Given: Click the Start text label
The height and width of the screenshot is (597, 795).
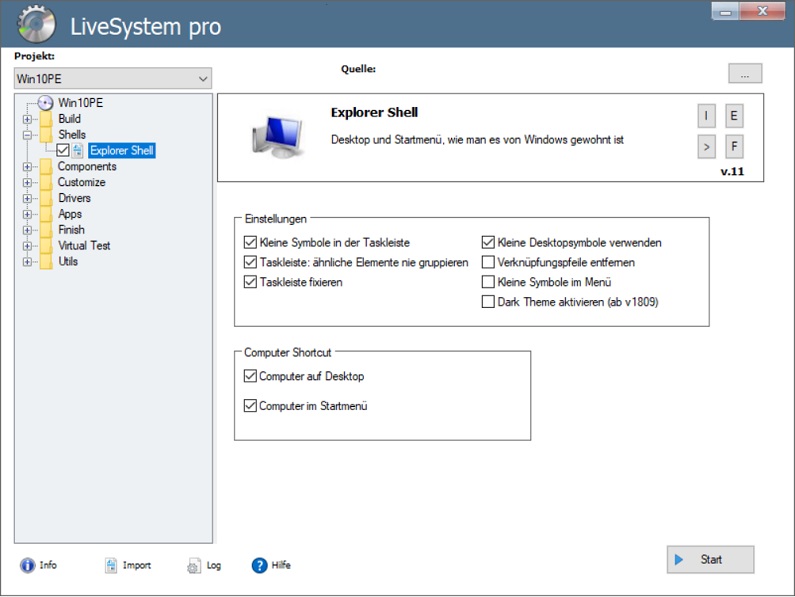Looking at the screenshot, I should coord(711,559).
